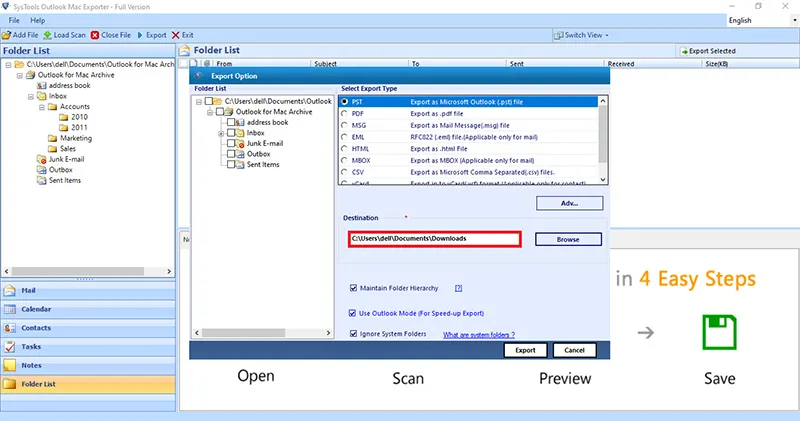Click the destination path input field
The height and width of the screenshot is (421, 800).
pyautogui.click(x=434, y=239)
